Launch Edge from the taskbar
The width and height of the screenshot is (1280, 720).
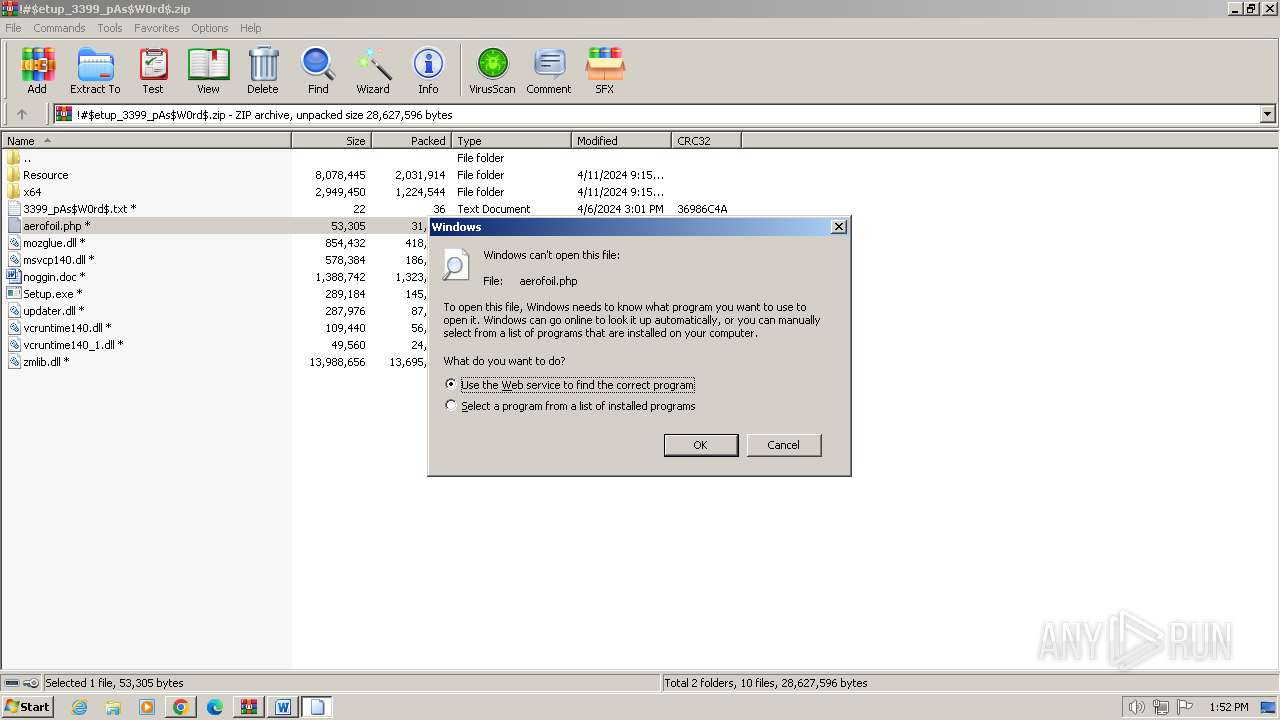click(215, 707)
